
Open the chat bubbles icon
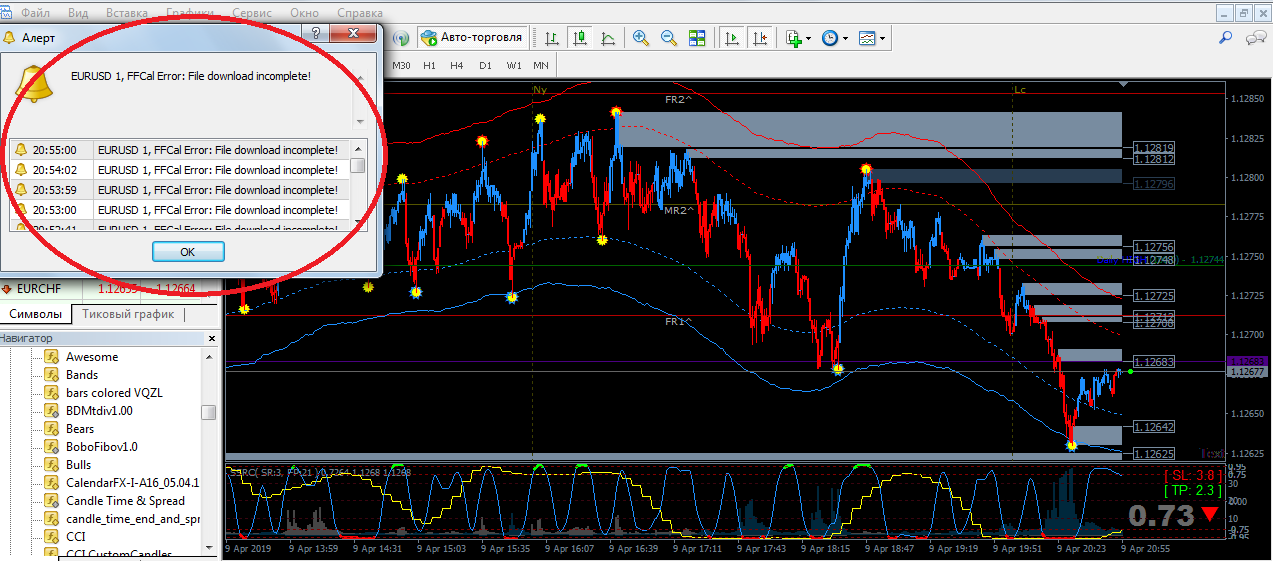click(x=1255, y=38)
